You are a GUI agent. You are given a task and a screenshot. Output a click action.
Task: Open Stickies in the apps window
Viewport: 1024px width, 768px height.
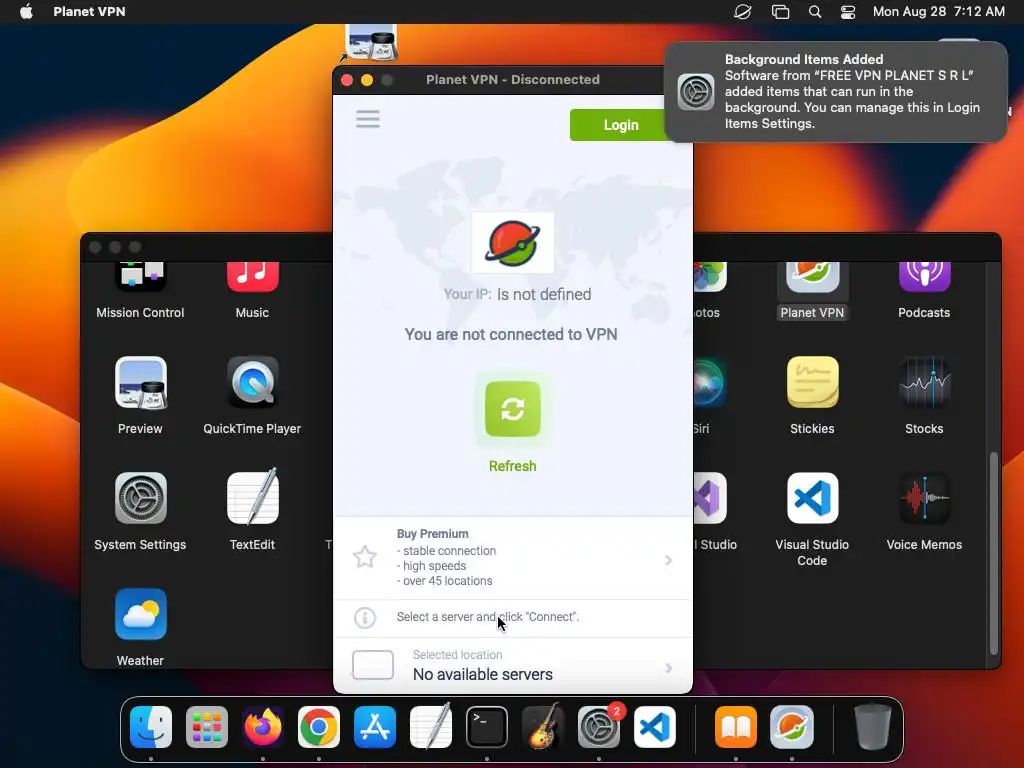tap(812, 396)
